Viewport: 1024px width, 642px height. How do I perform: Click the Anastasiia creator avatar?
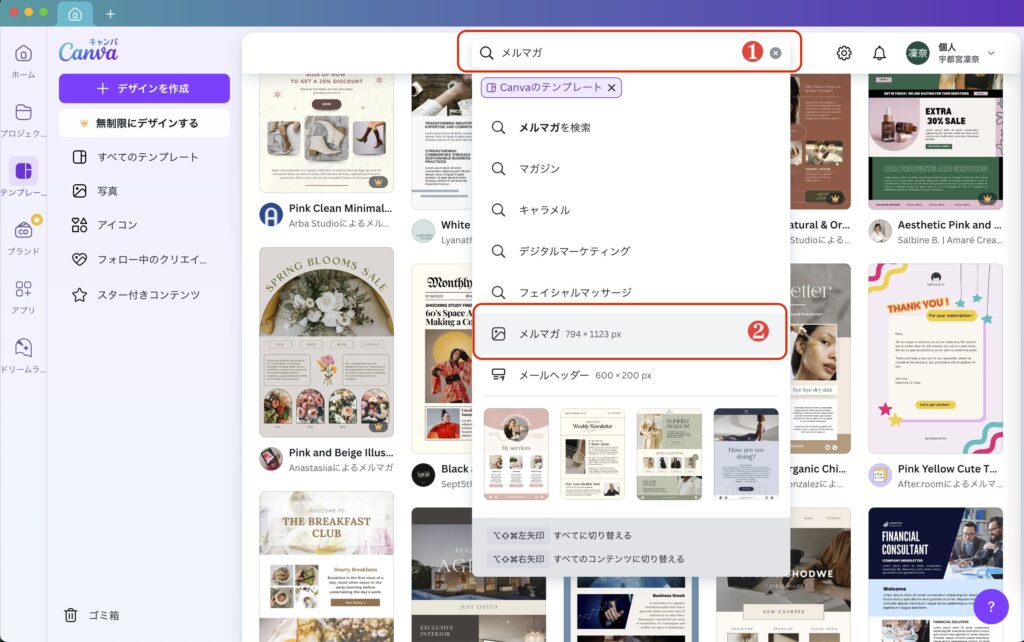pos(271,458)
